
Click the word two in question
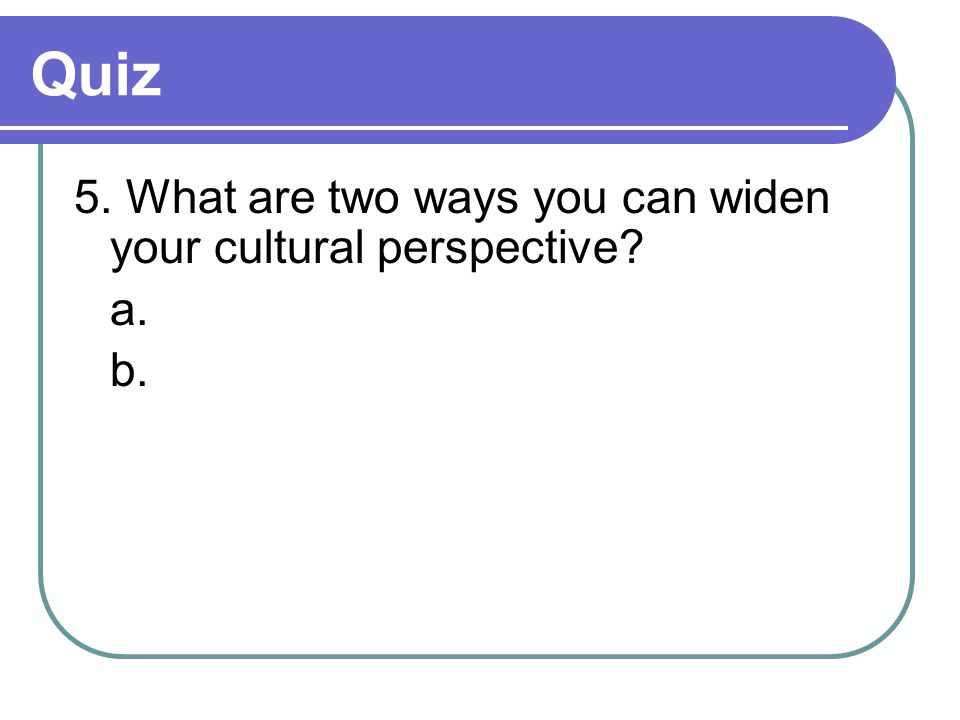364,197
